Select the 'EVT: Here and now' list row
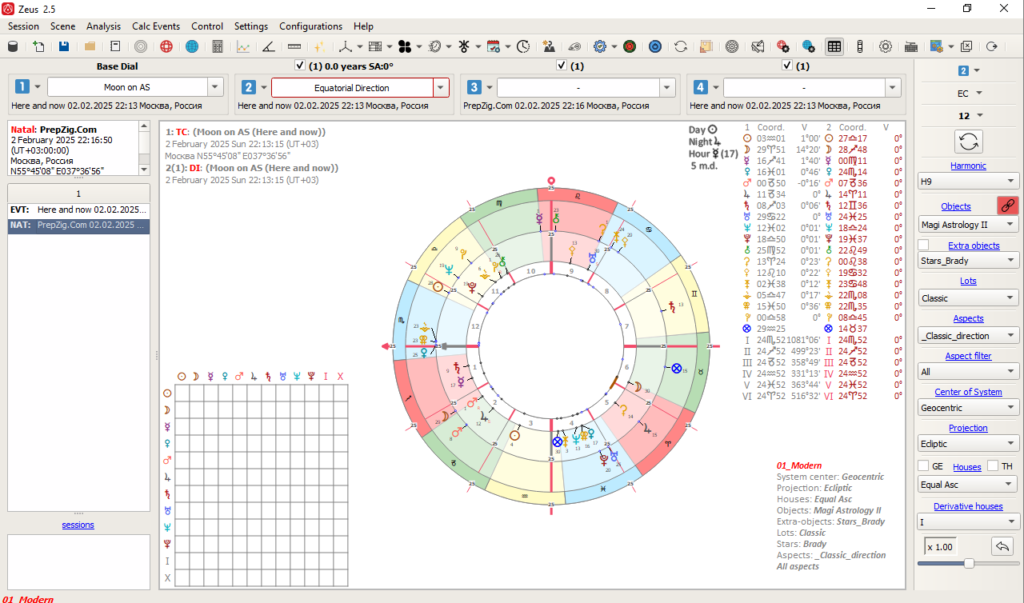 tap(78, 210)
